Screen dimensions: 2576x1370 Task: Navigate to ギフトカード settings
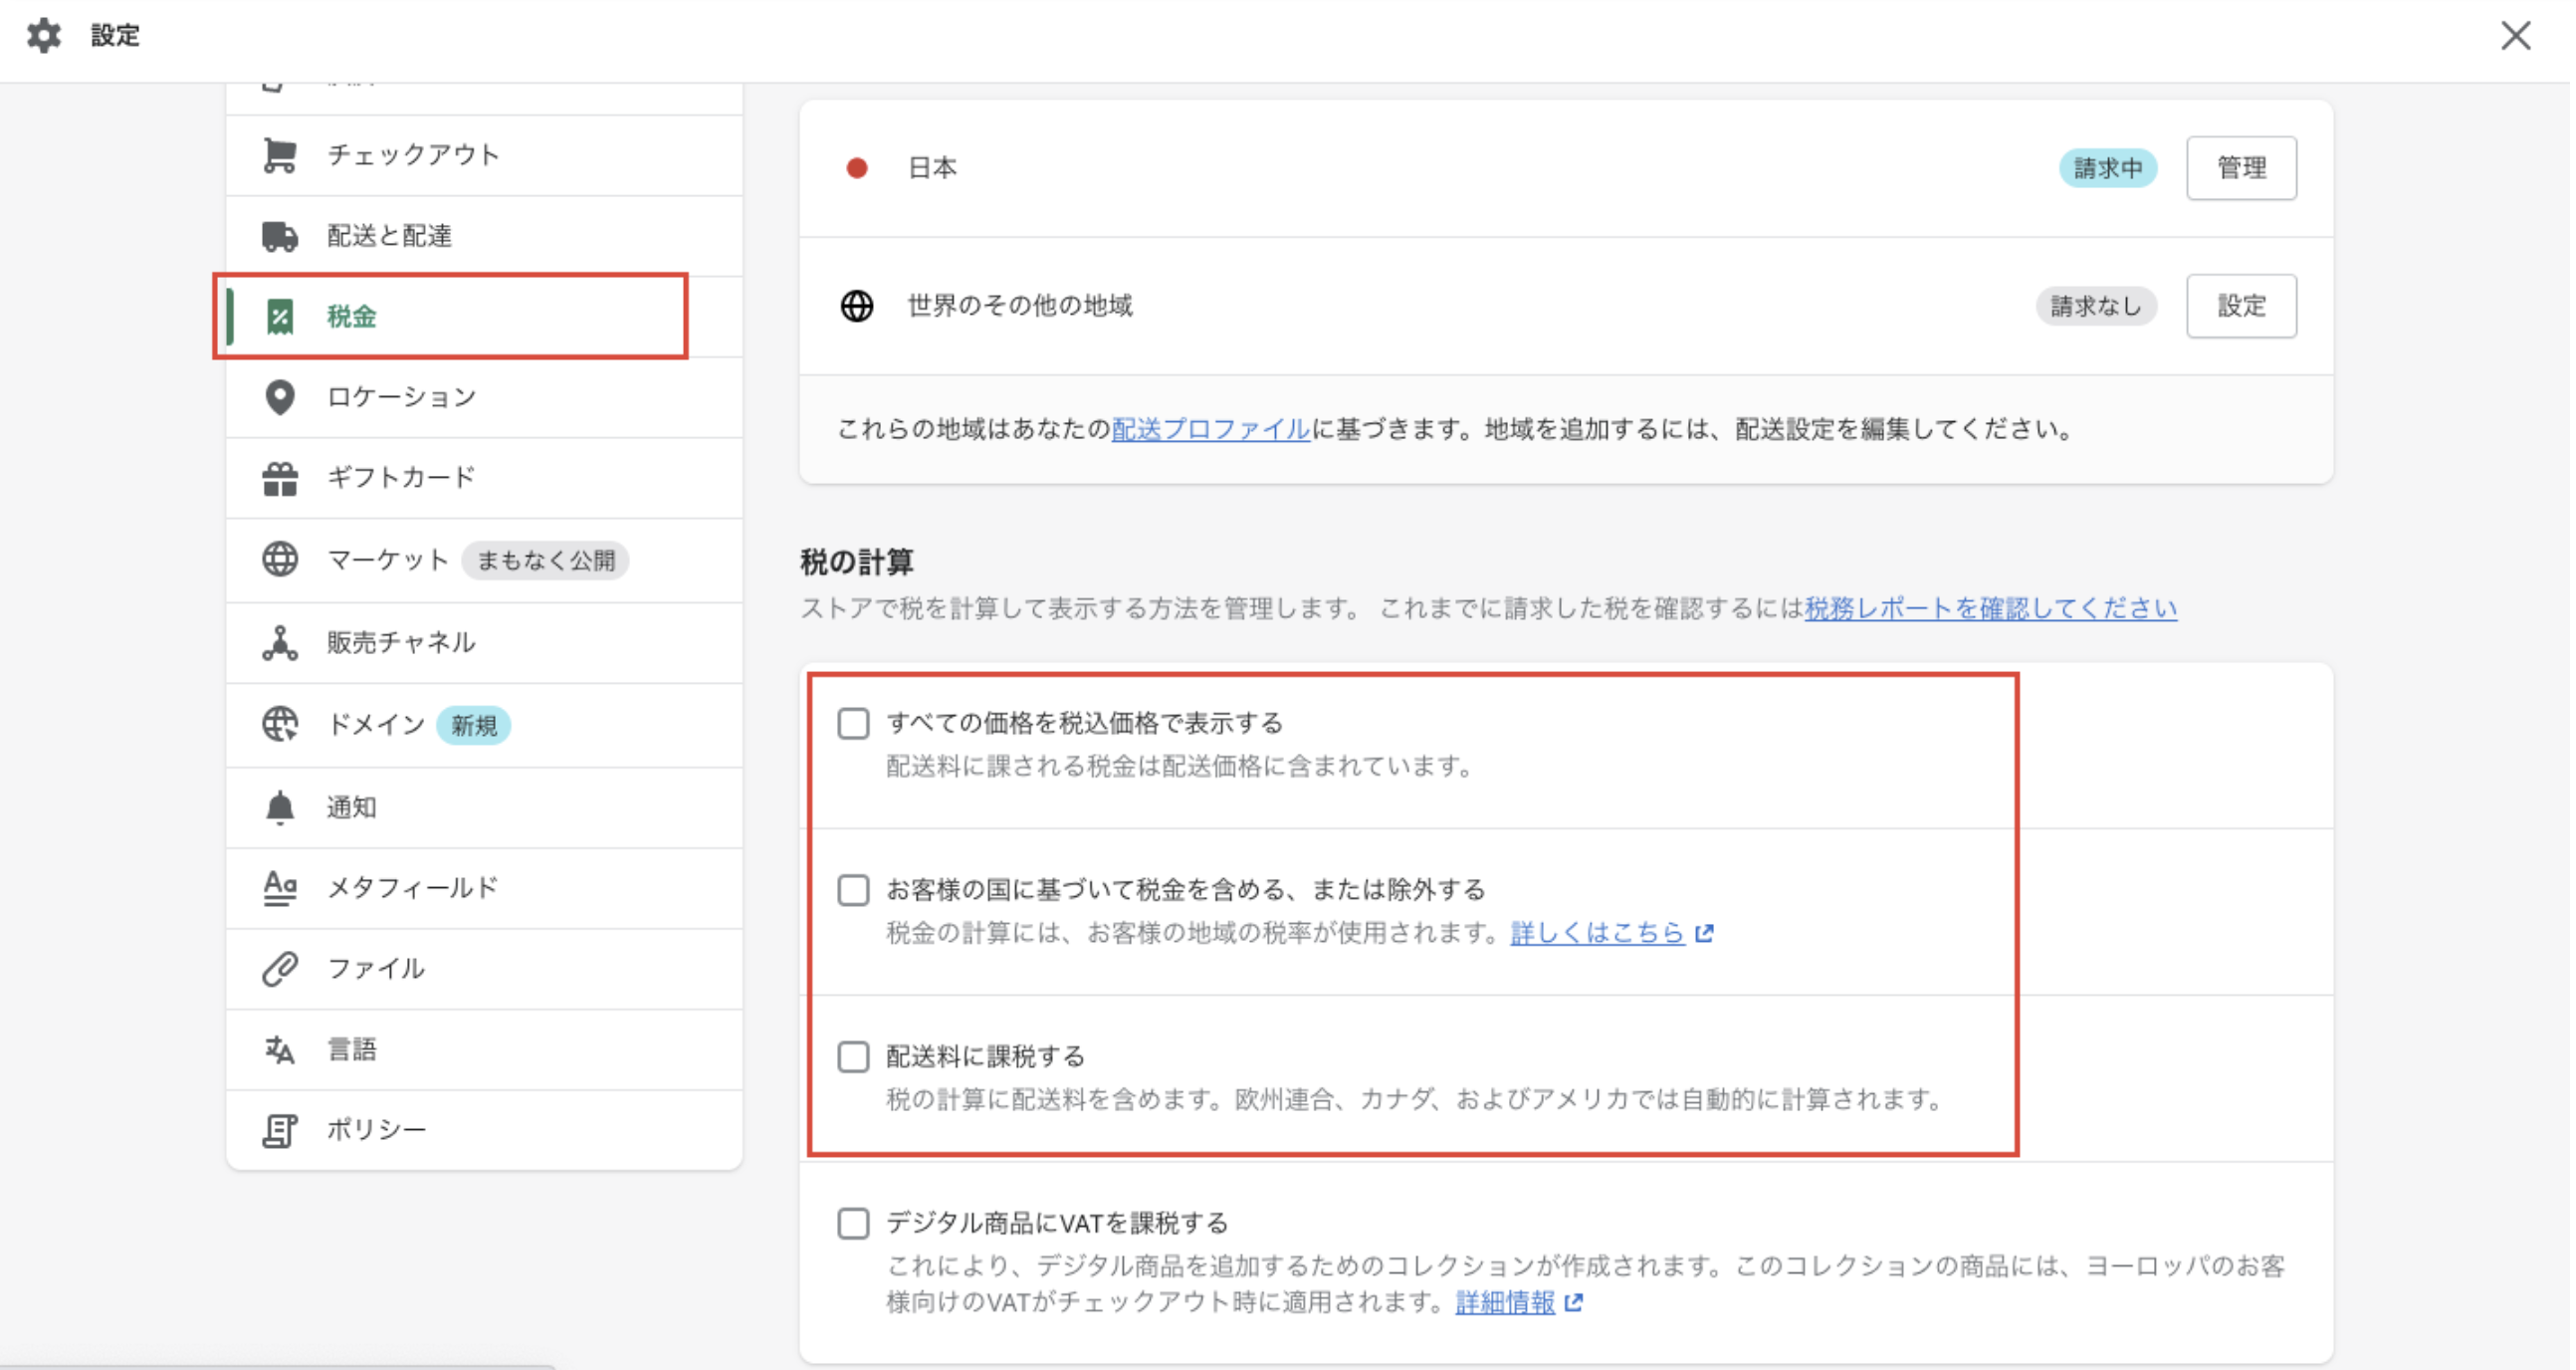pyautogui.click(x=485, y=478)
